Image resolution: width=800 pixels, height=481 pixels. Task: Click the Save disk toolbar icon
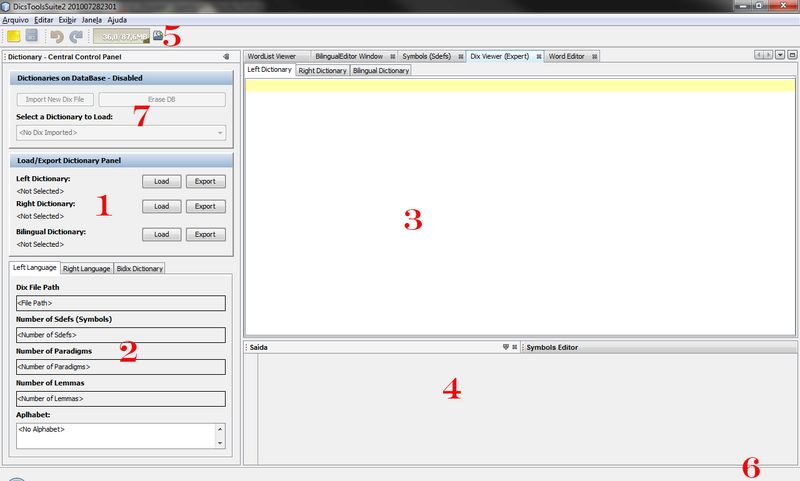[x=31, y=36]
